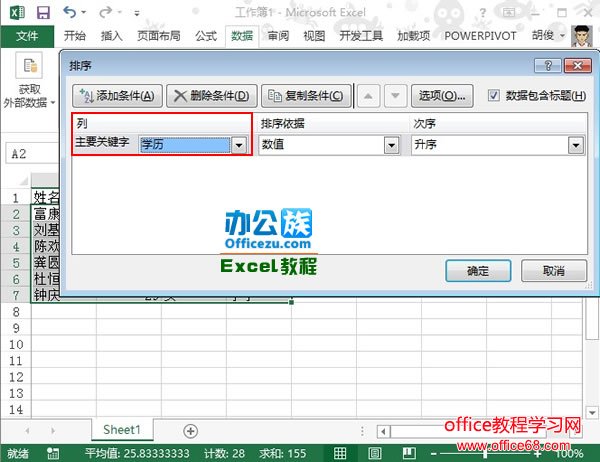Cancel the sort dialog with 取消

click(x=554, y=271)
